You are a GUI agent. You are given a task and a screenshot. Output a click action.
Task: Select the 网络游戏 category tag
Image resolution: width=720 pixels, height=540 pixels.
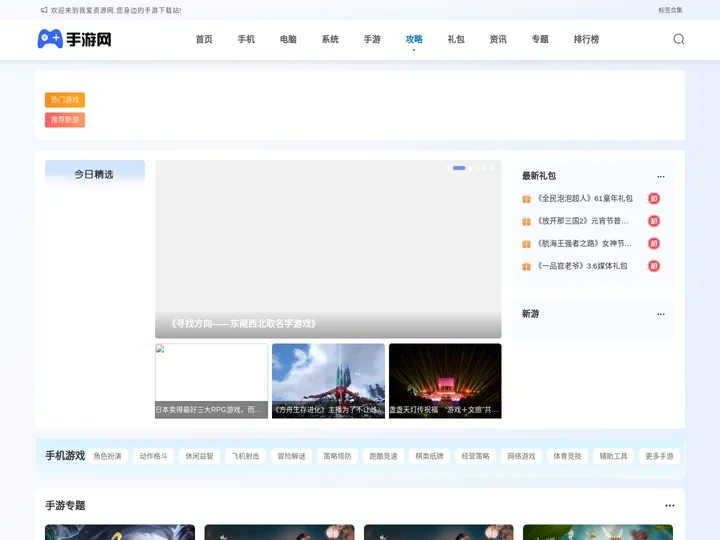click(x=522, y=456)
